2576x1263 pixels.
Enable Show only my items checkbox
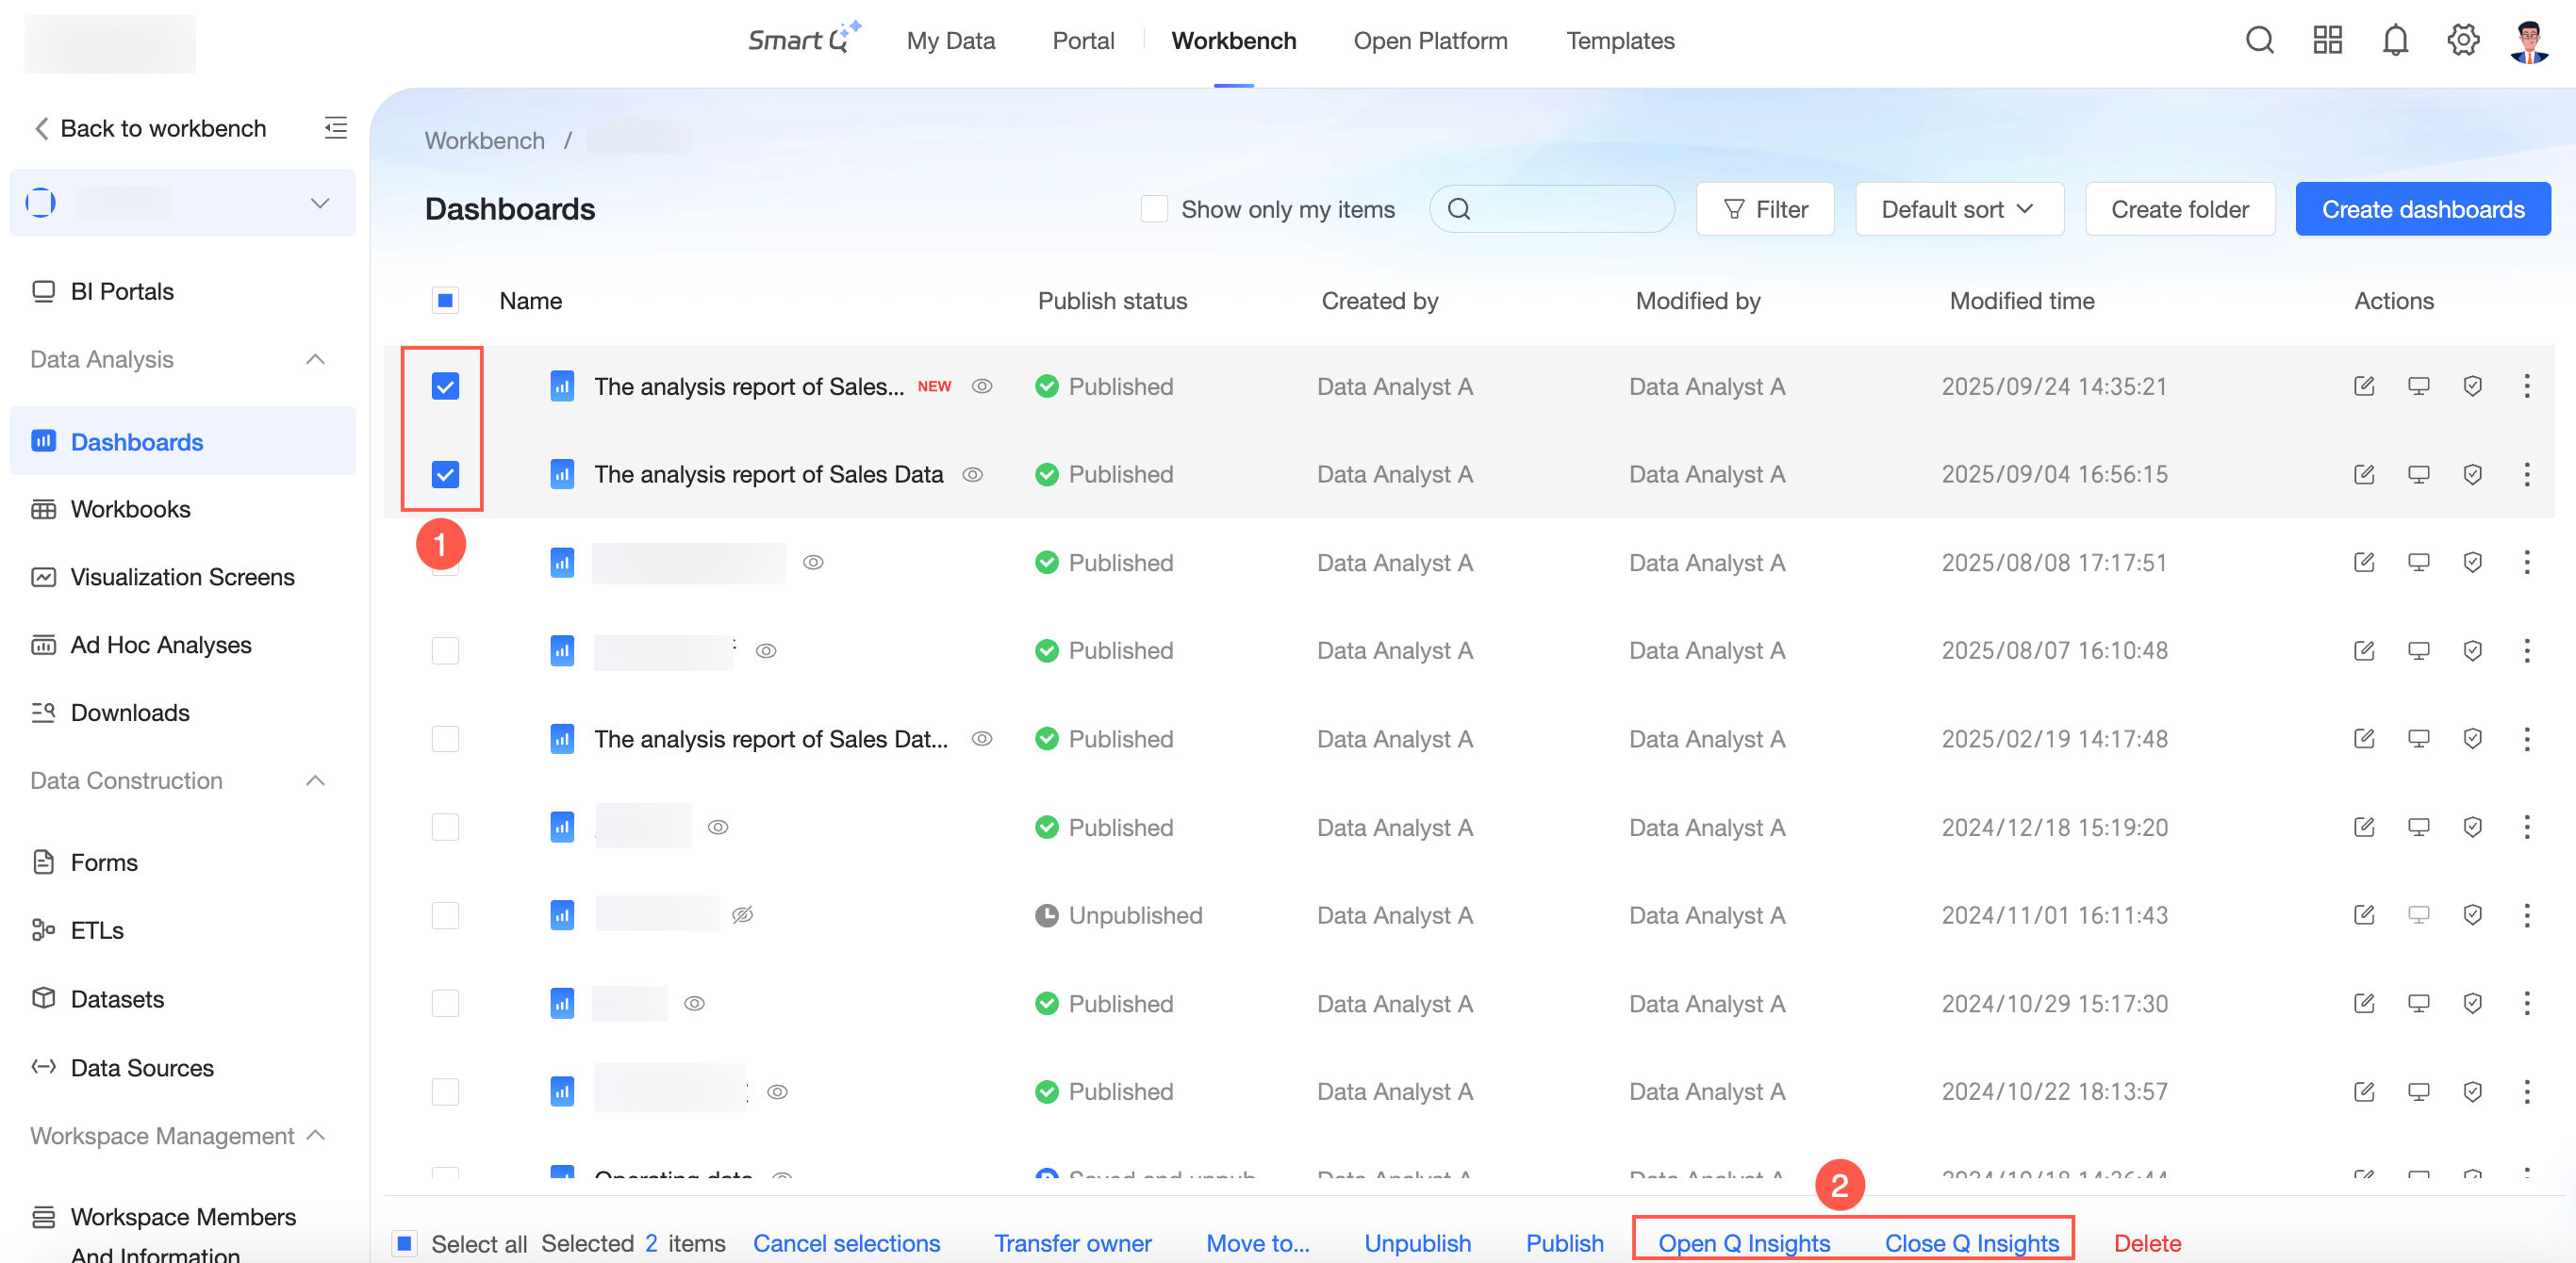coord(1154,210)
